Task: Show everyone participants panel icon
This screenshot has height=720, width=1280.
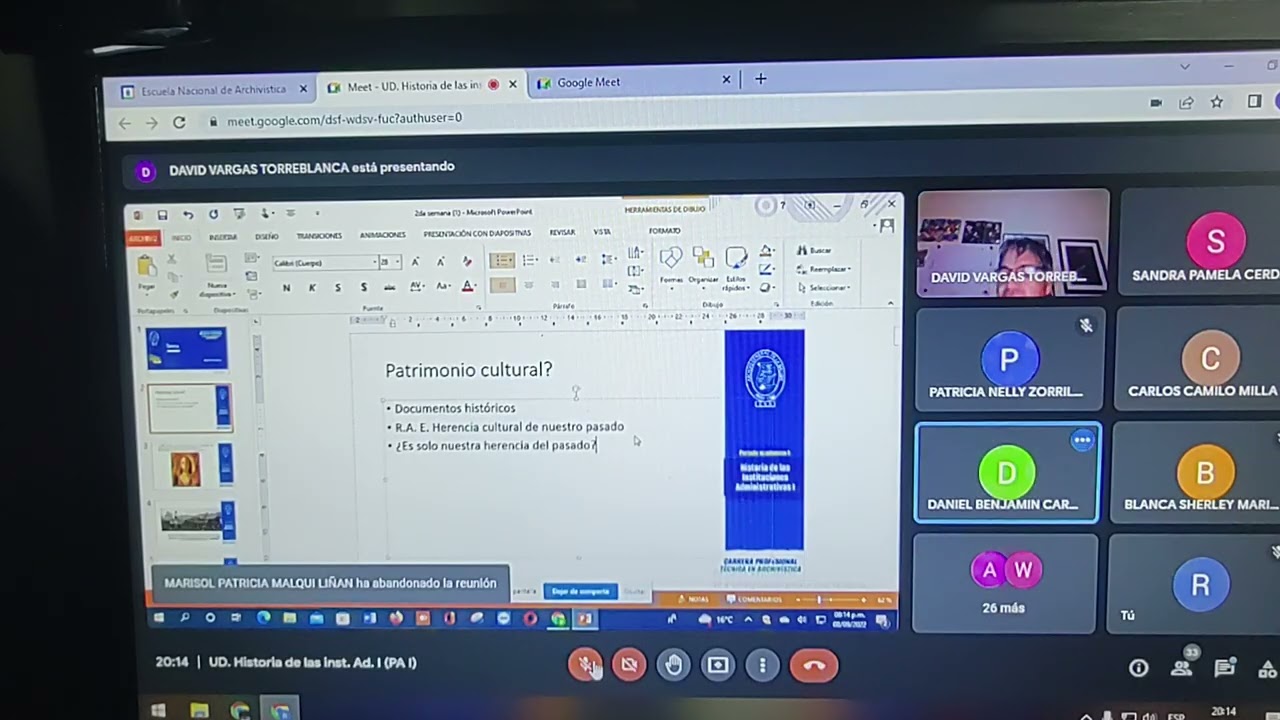Action: tap(1182, 668)
